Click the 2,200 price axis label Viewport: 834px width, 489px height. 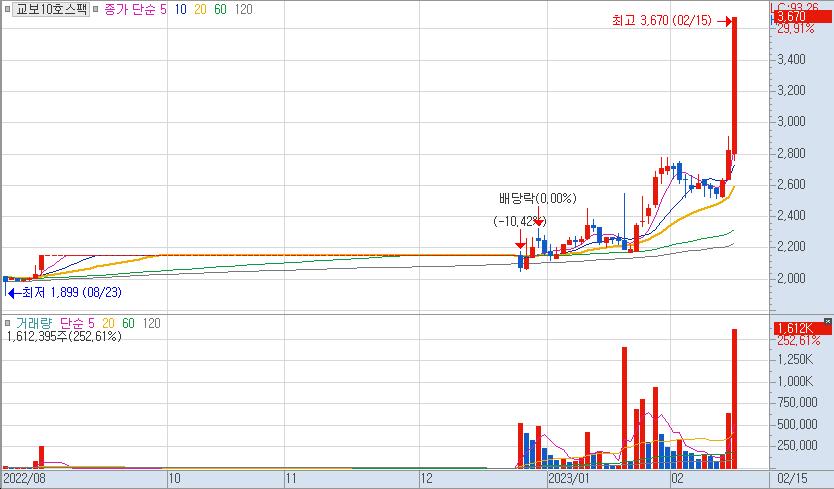tap(791, 247)
